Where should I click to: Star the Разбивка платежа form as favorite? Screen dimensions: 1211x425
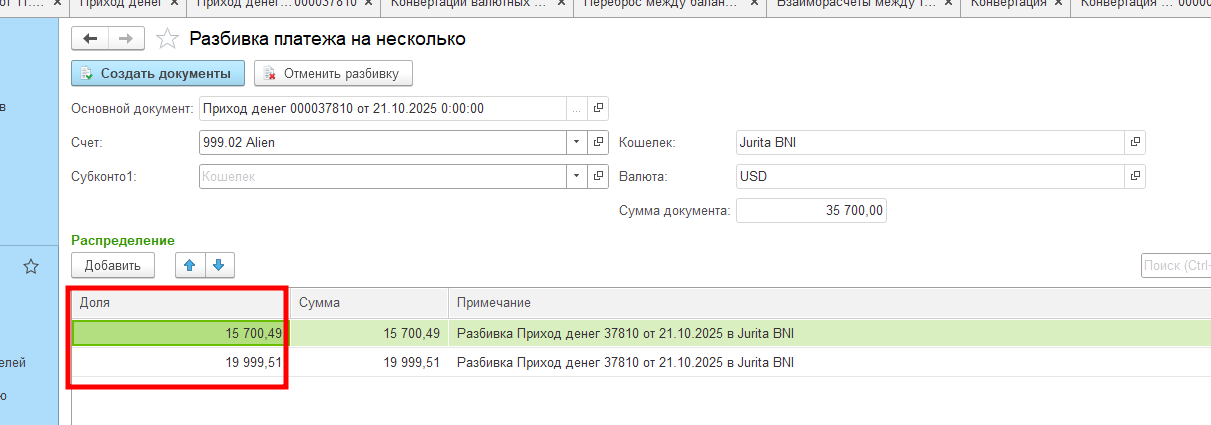click(x=168, y=39)
